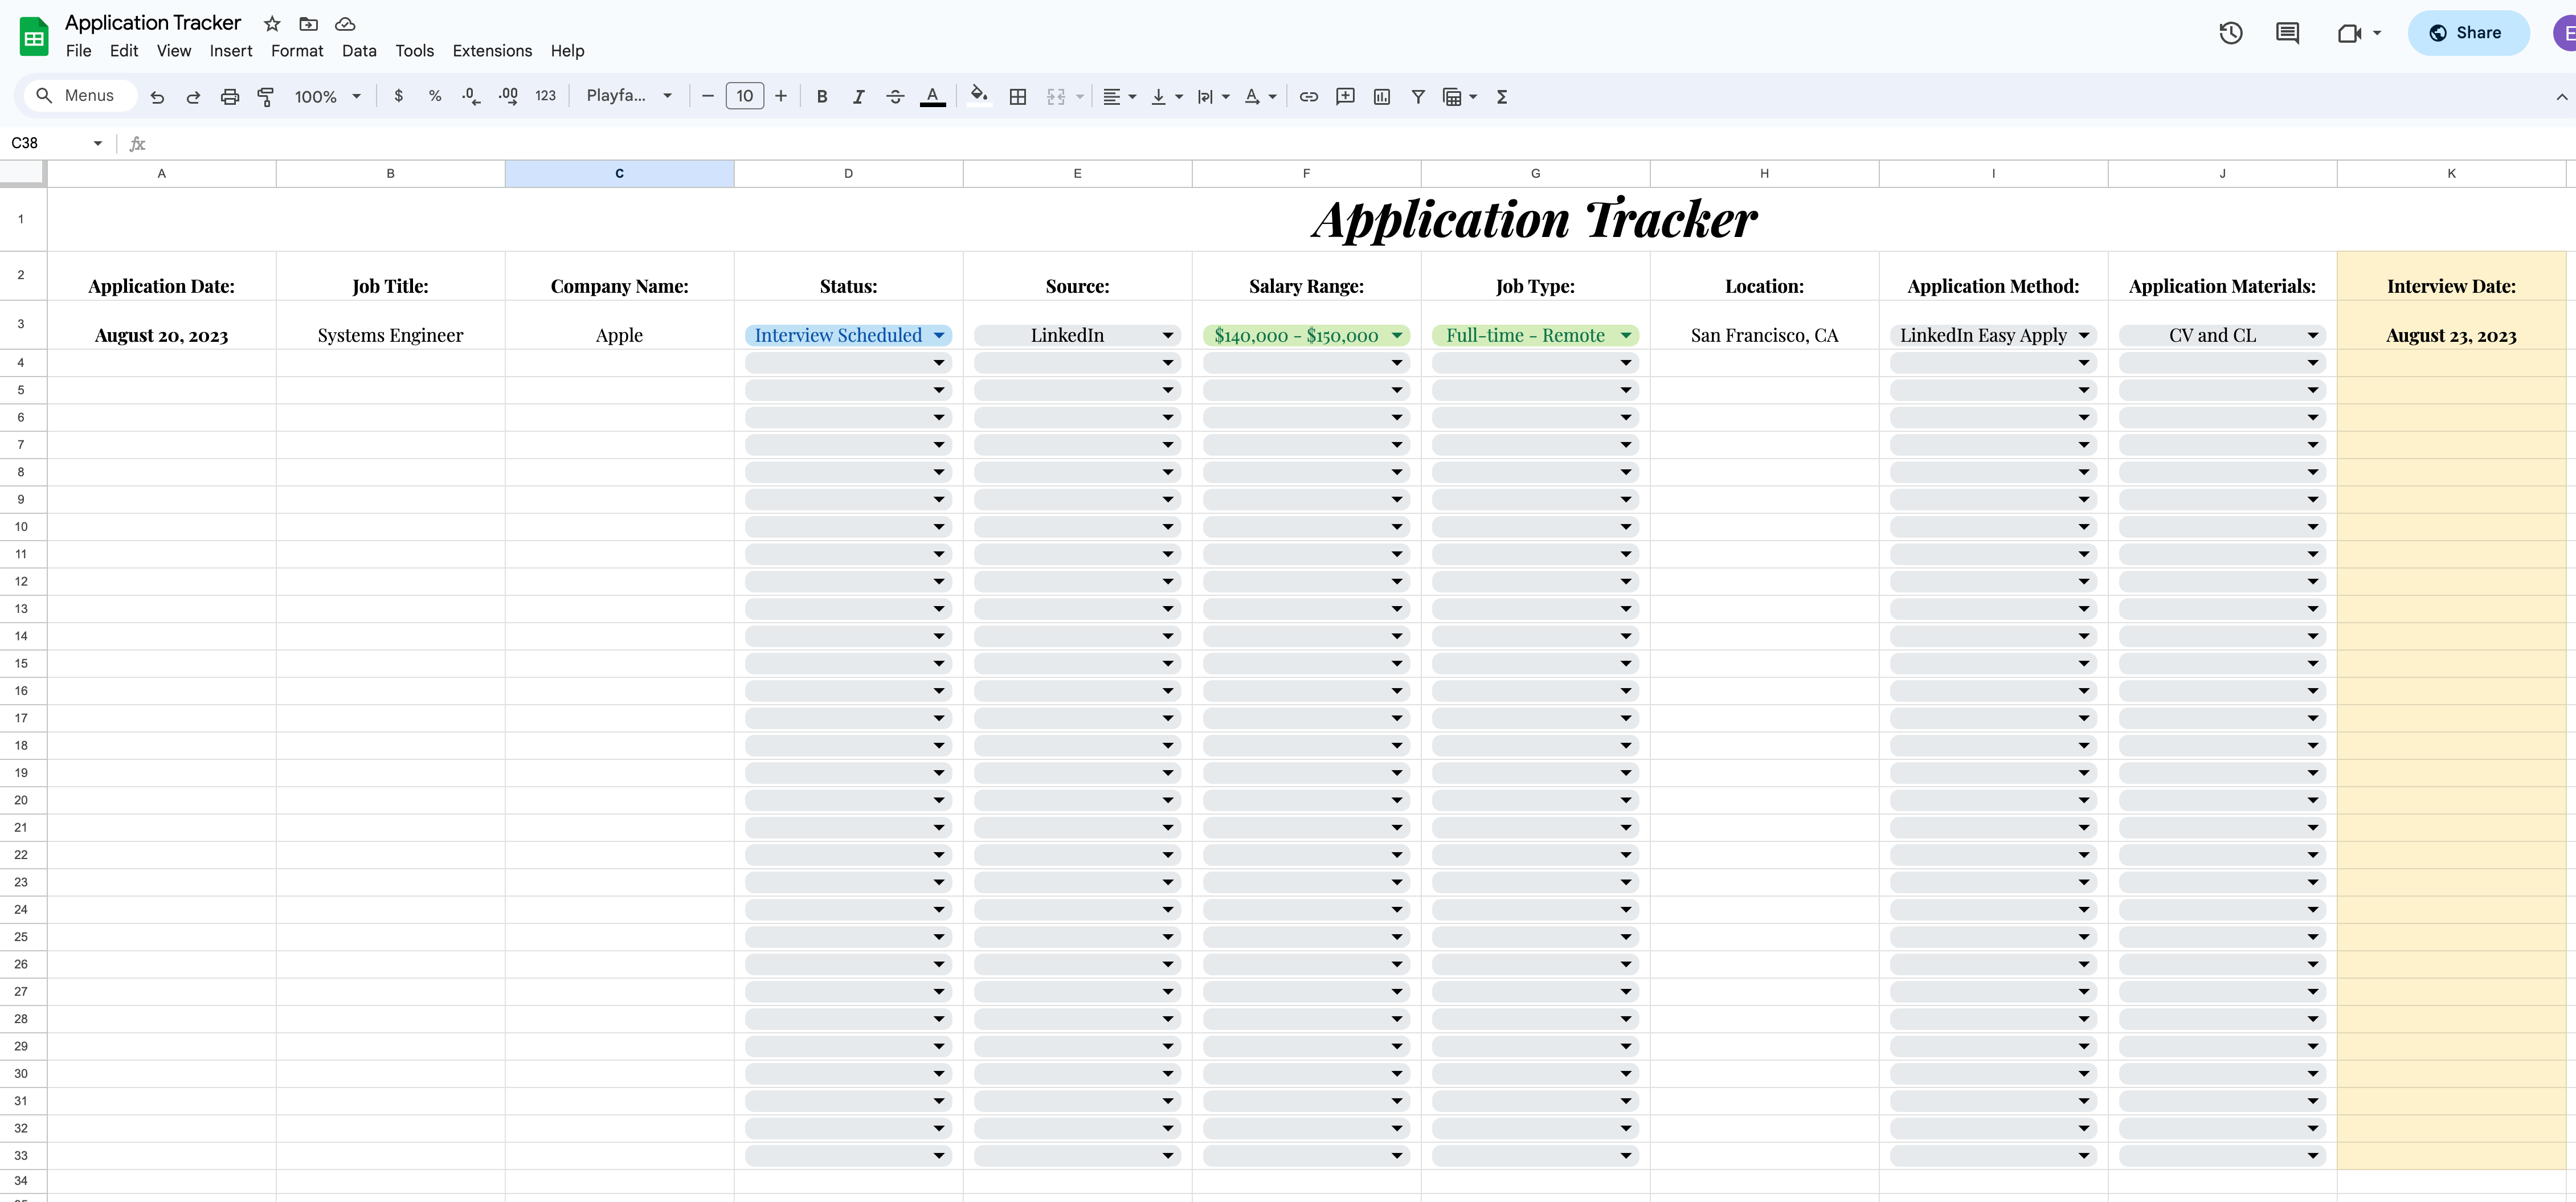Open the functions sigma menu

1502,97
